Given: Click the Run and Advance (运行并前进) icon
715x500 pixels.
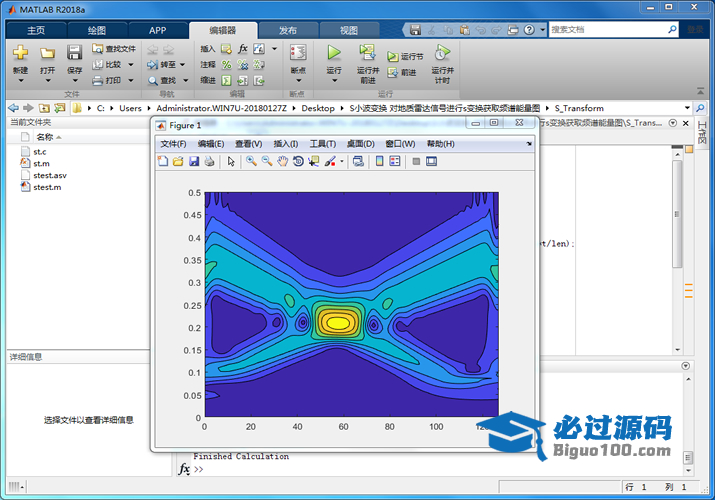Looking at the screenshot, I should [x=367, y=53].
